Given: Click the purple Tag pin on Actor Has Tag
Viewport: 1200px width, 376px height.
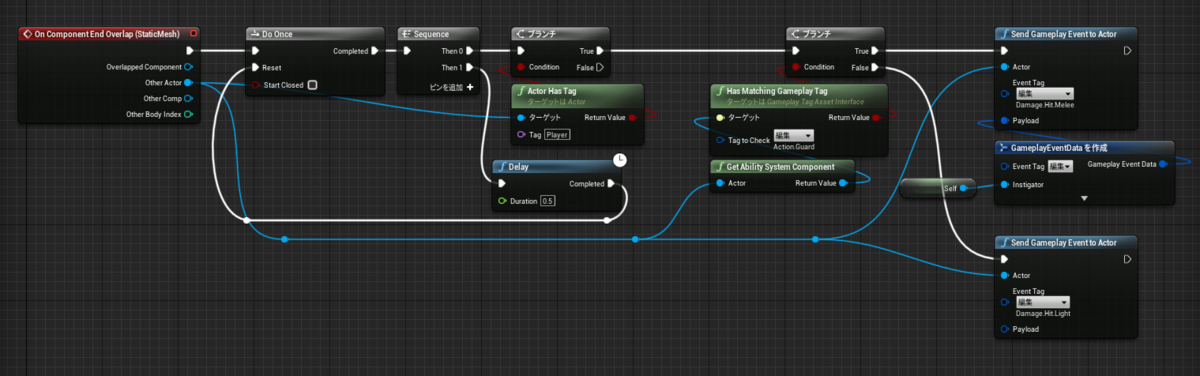Looking at the screenshot, I should (x=520, y=134).
